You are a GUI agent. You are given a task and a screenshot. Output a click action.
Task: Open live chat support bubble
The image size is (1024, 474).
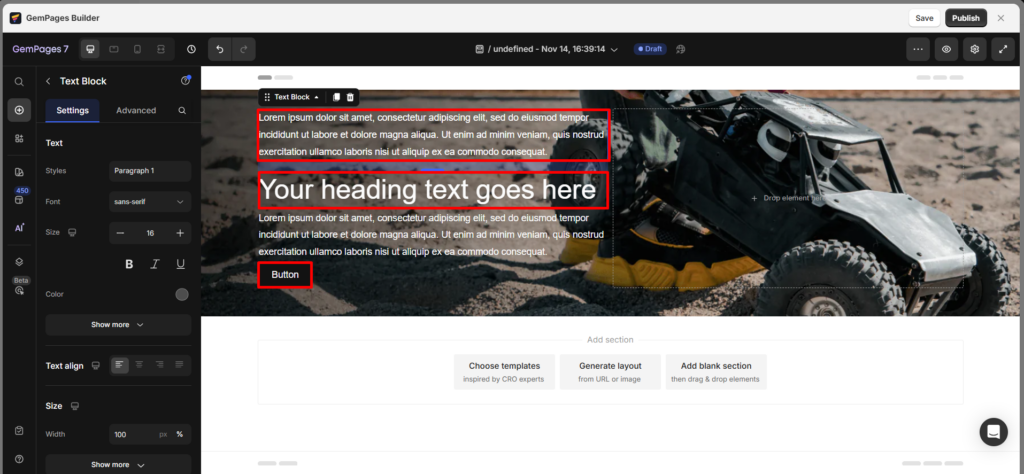click(993, 431)
